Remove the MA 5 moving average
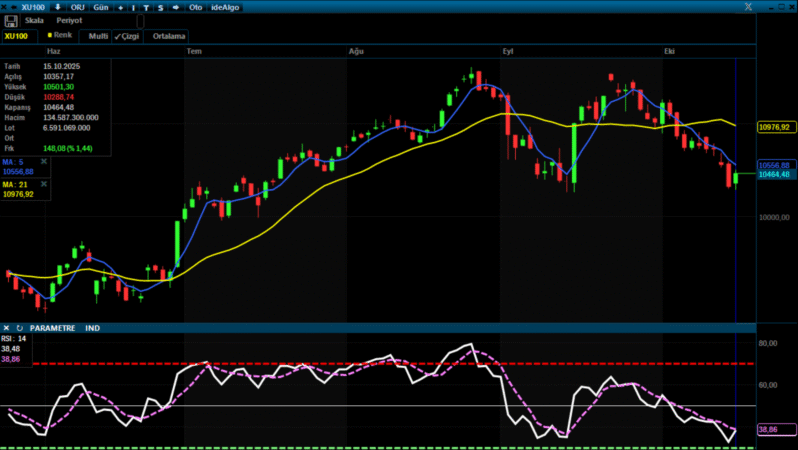Image resolution: width=798 pixels, height=450 pixels. (43, 160)
